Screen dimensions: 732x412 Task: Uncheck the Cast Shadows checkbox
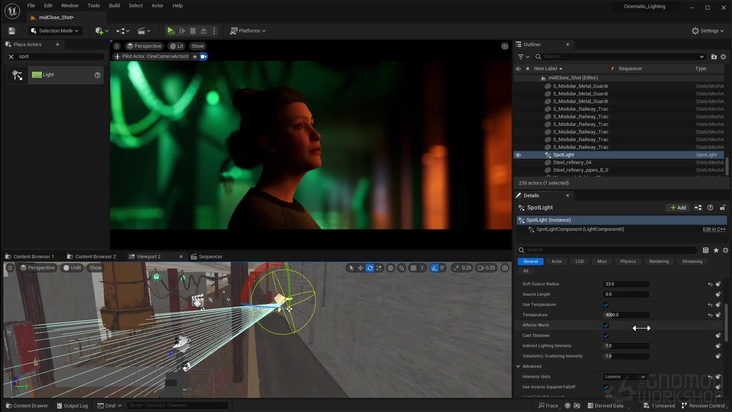click(606, 335)
